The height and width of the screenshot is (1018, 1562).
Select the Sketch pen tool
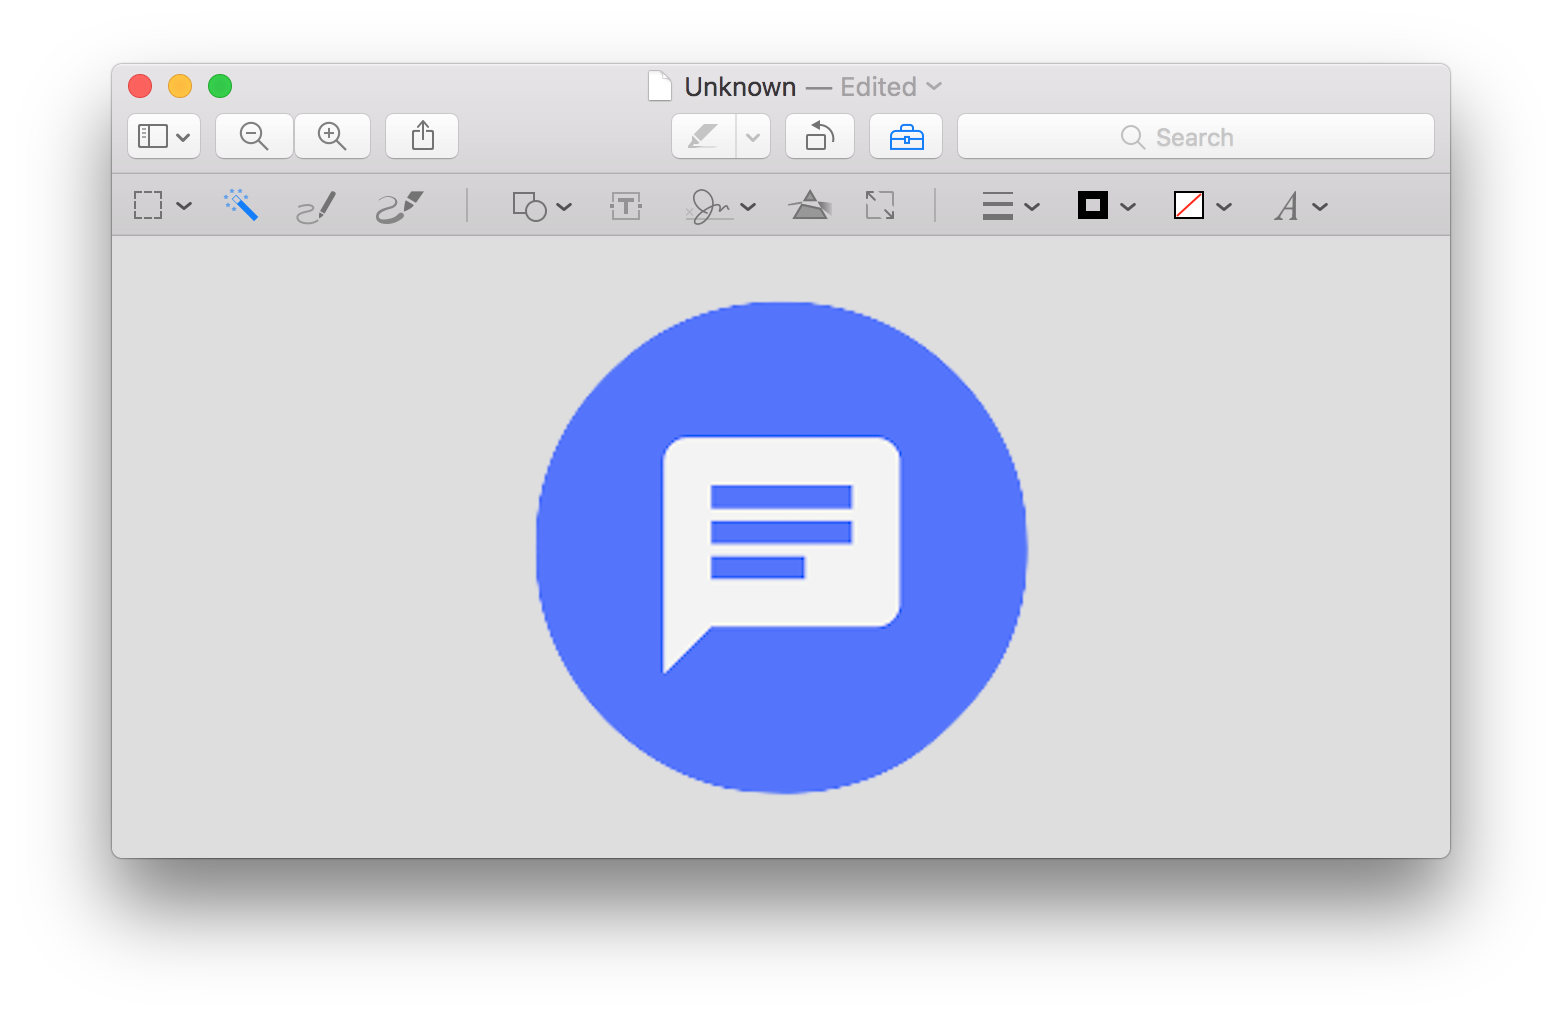click(x=317, y=206)
